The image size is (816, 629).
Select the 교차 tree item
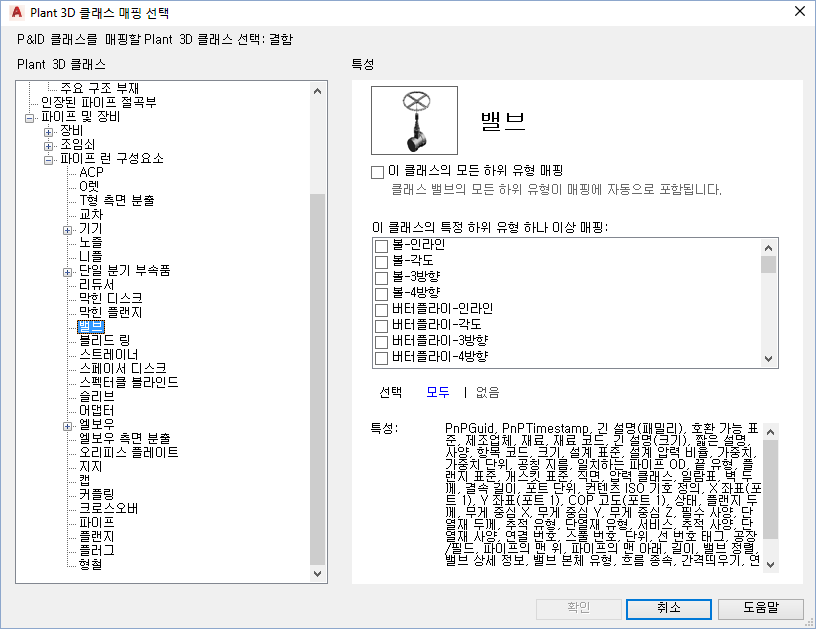click(x=91, y=214)
